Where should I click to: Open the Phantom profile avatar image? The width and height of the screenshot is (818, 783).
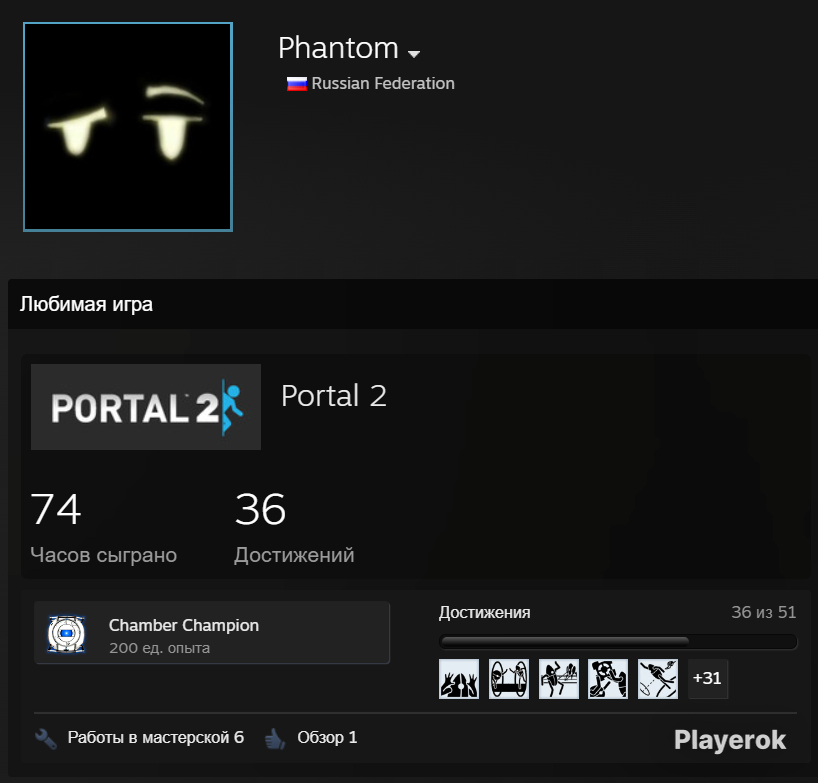(128, 127)
